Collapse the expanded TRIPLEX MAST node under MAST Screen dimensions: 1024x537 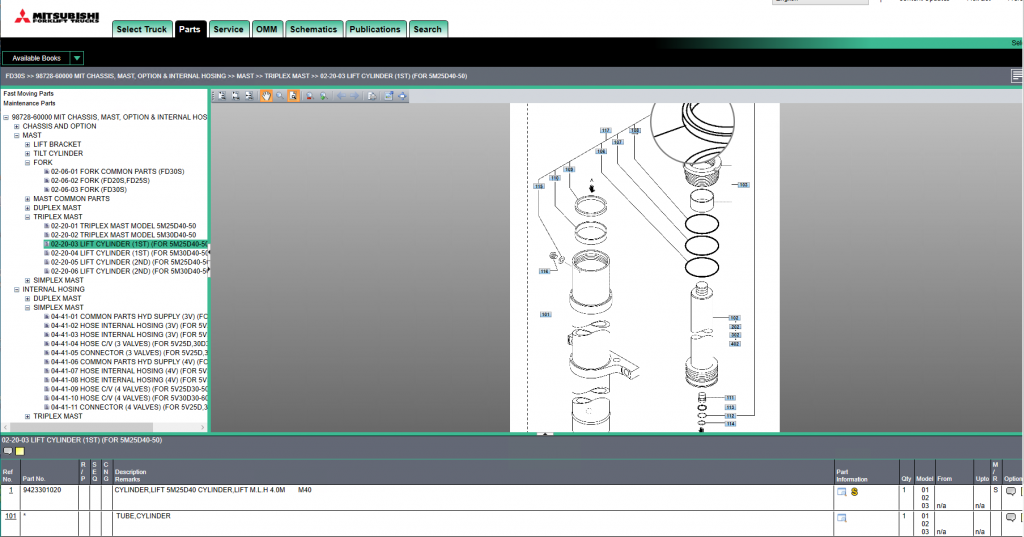pyautogui.click(x=27, y=218)
